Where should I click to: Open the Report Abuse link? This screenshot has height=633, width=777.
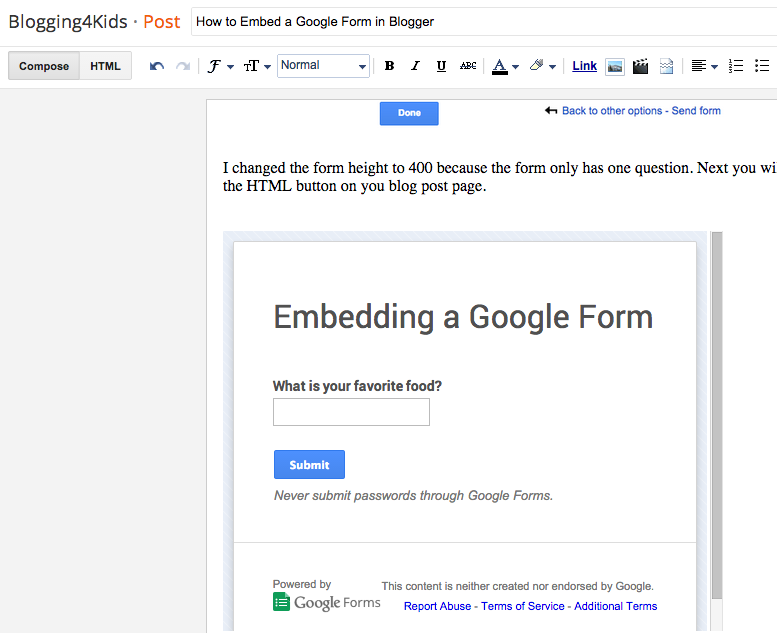(x=437, y=606)
